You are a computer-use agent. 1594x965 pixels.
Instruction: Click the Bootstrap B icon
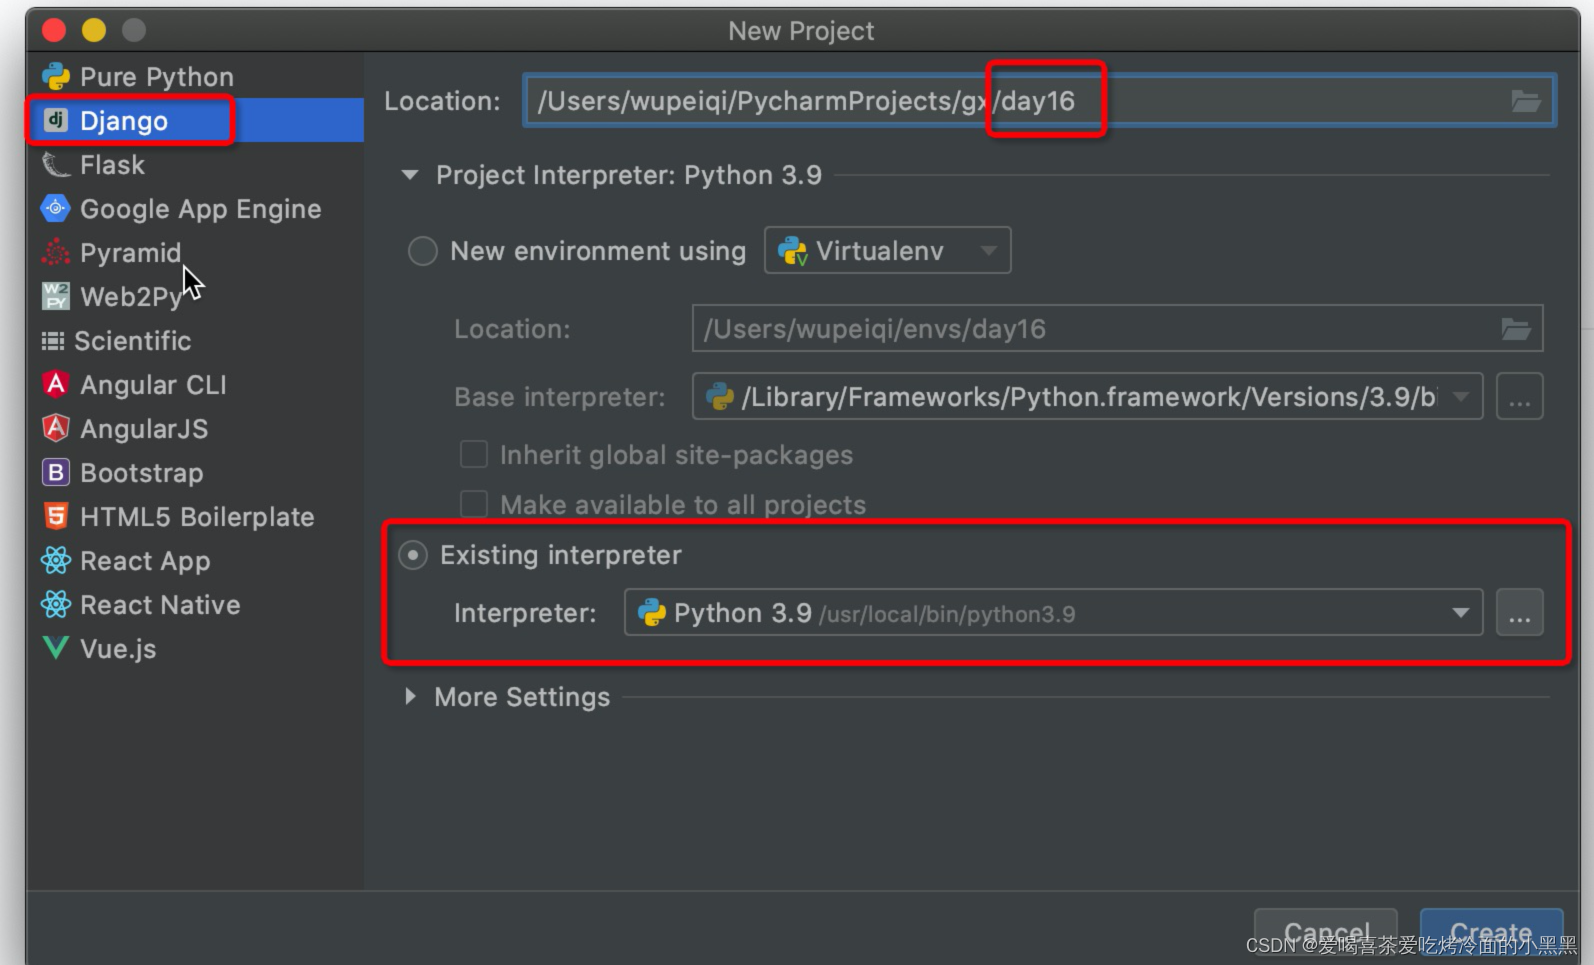[x=55, y=472]
